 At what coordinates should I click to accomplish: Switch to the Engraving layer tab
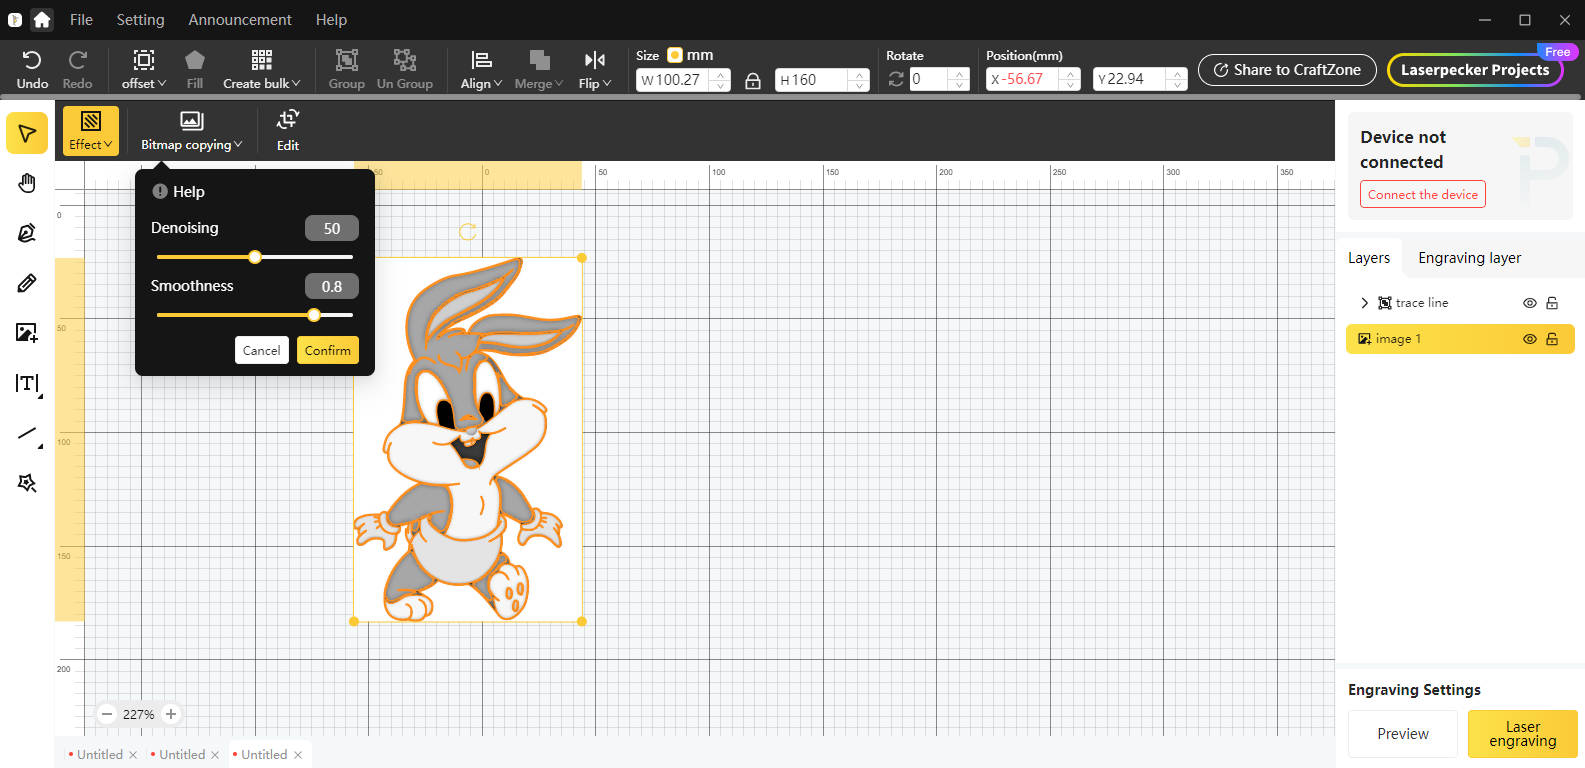pos(1469,258)
